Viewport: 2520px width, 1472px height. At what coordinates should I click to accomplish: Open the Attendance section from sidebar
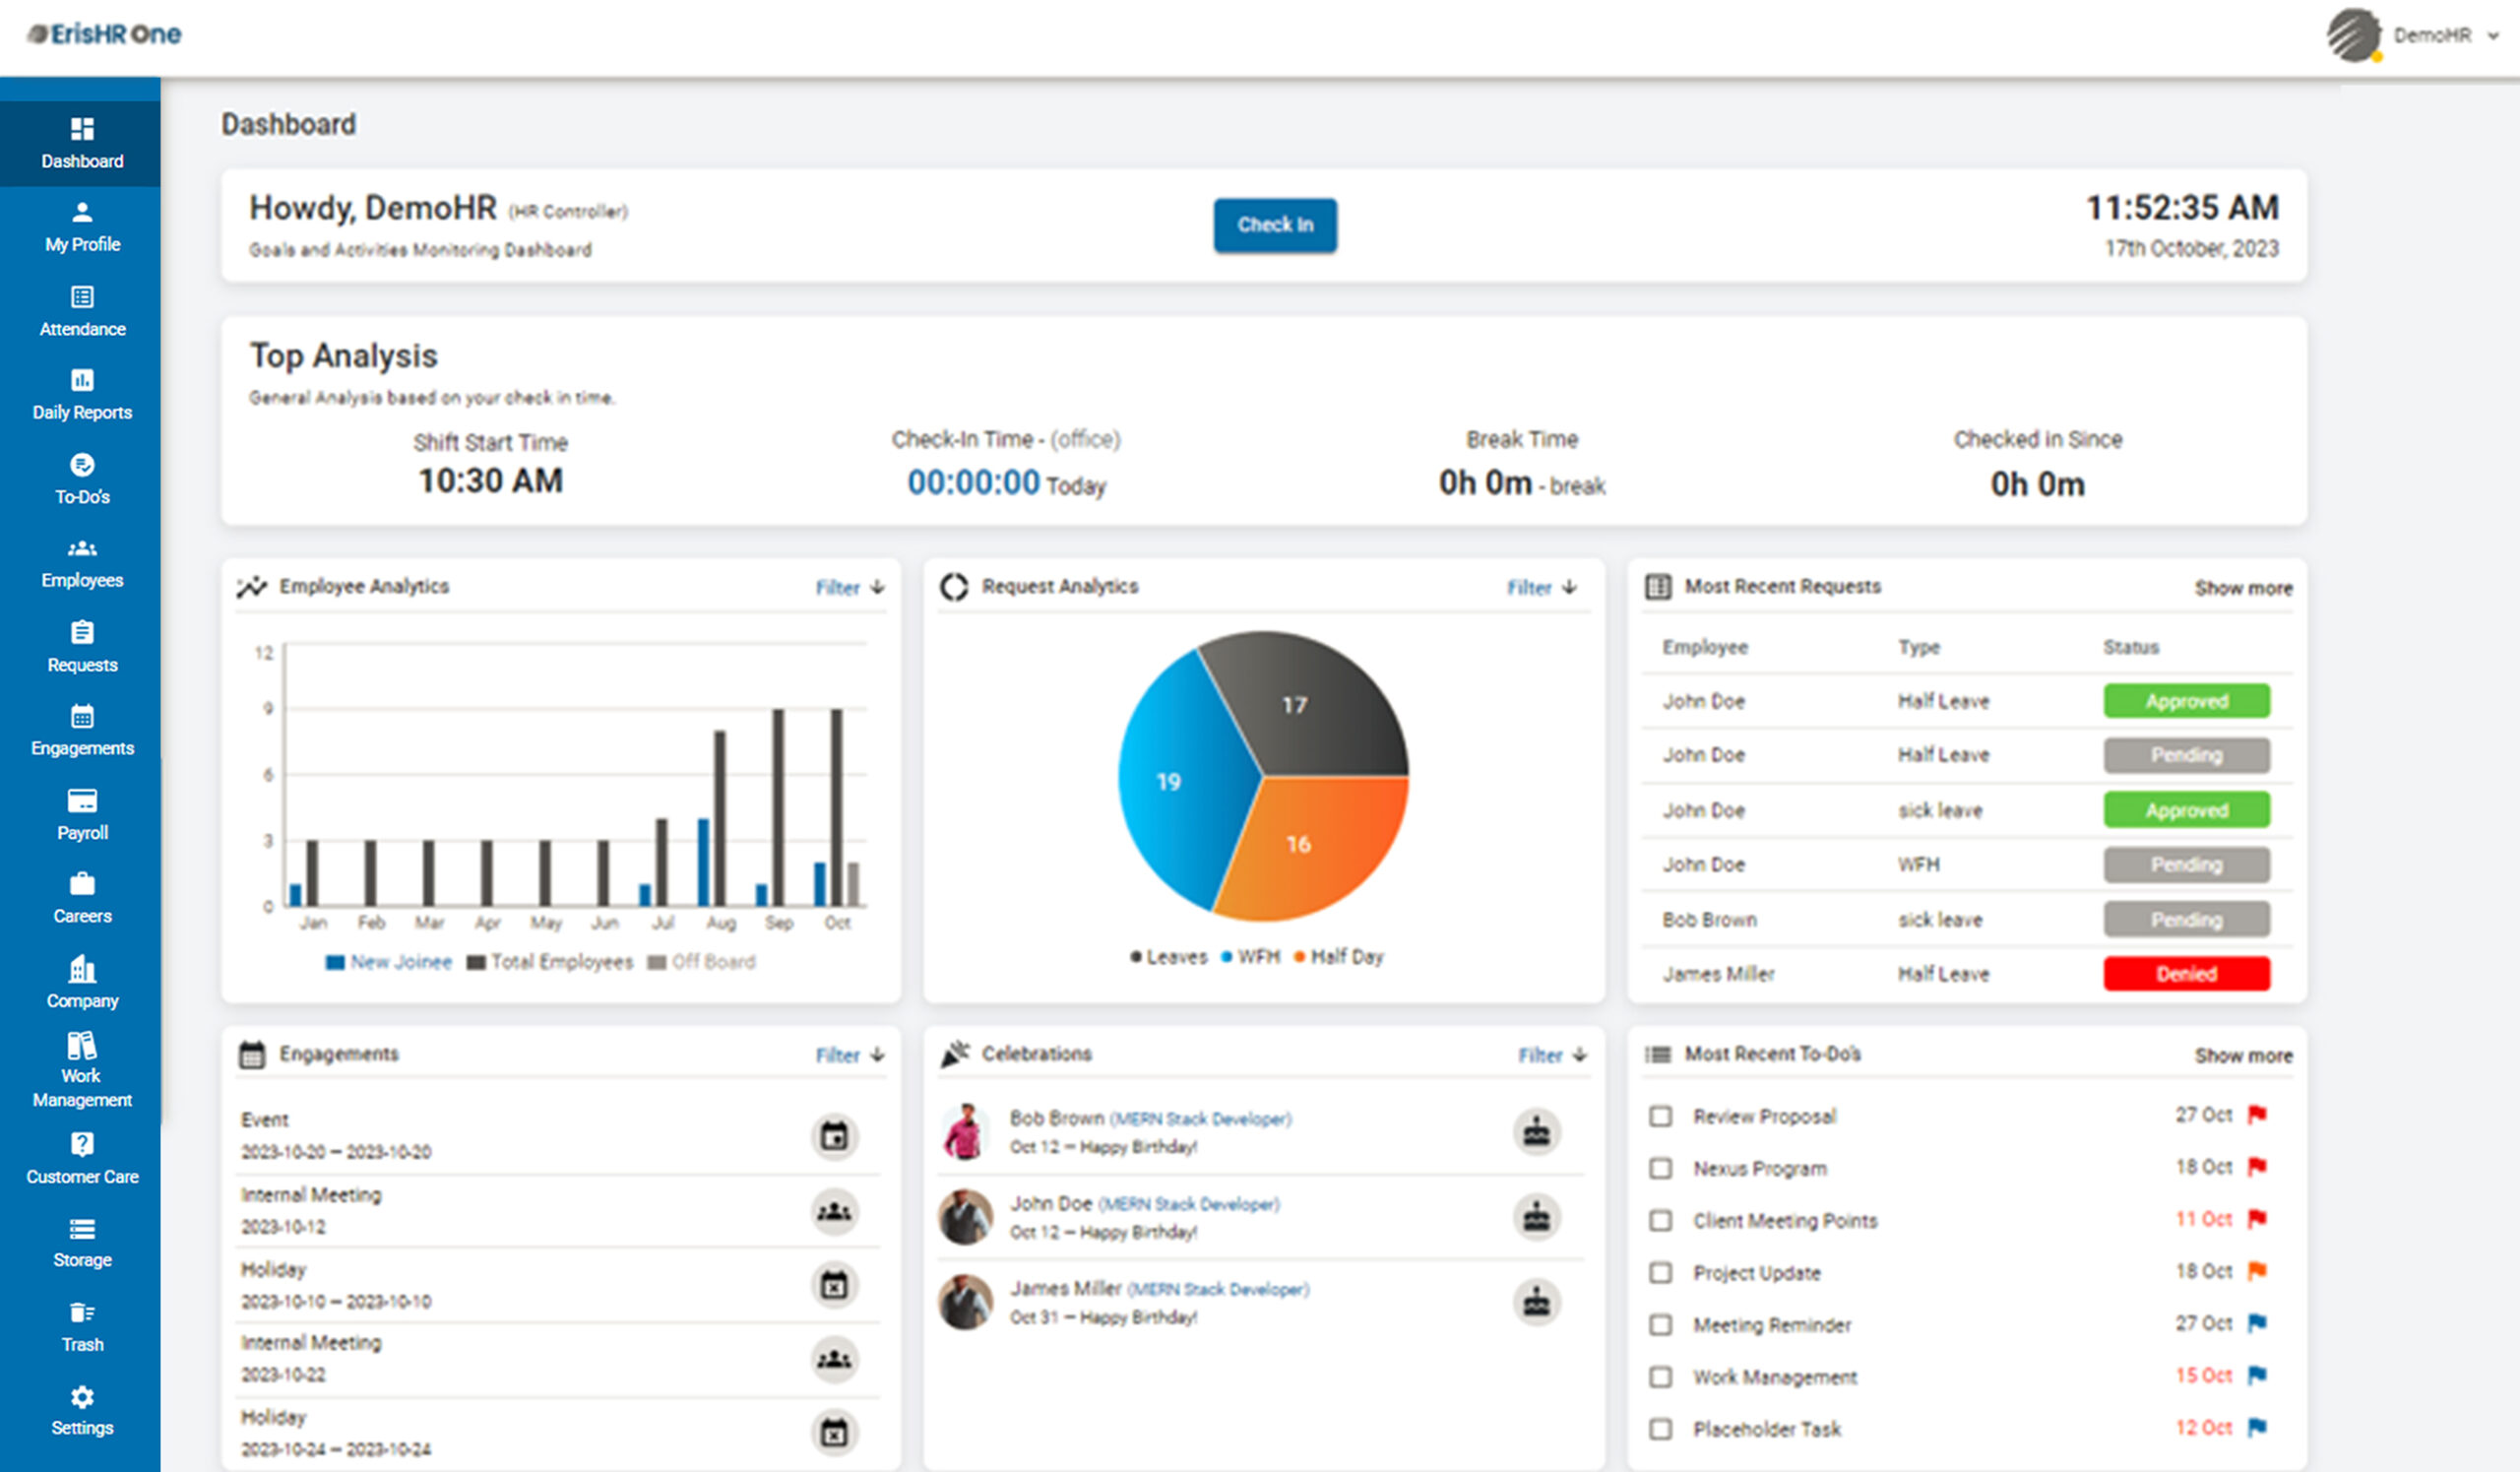tap(82, 310)
